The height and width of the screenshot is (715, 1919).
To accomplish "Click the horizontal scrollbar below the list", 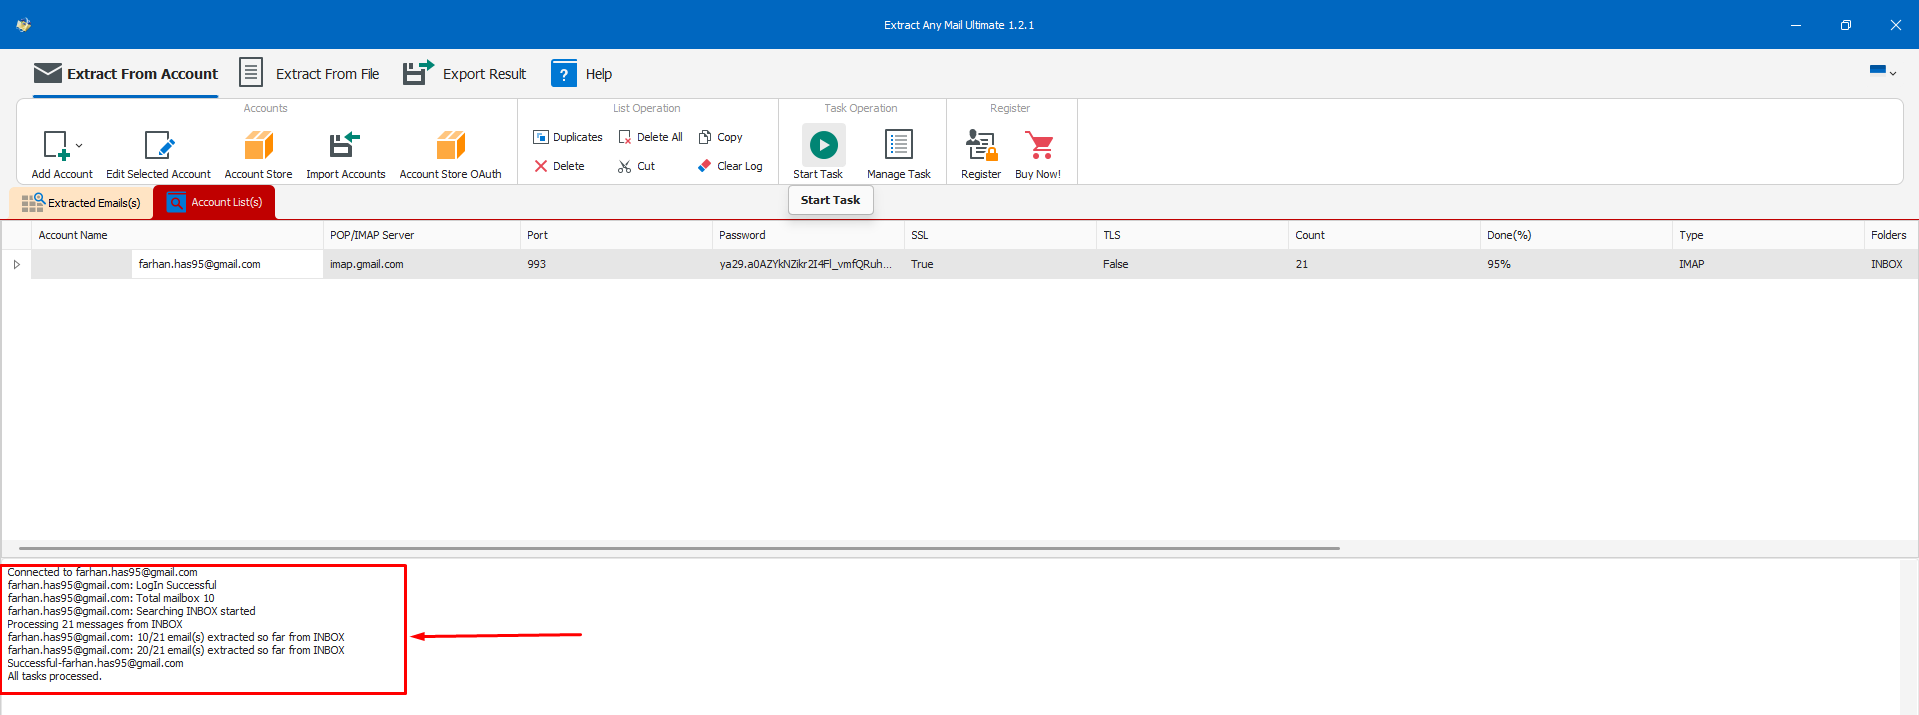I will point(678,548).
